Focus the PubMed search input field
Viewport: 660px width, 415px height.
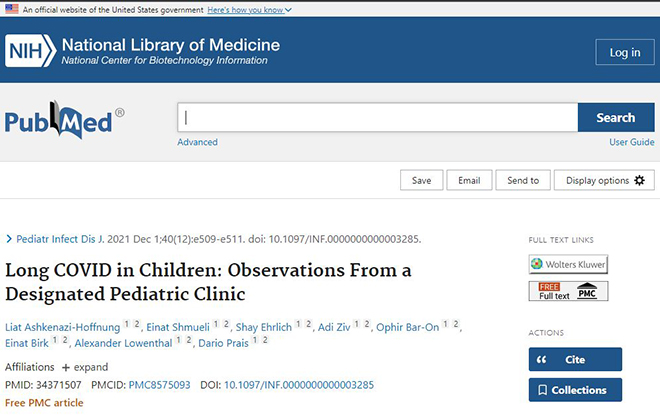coord(378,117)
